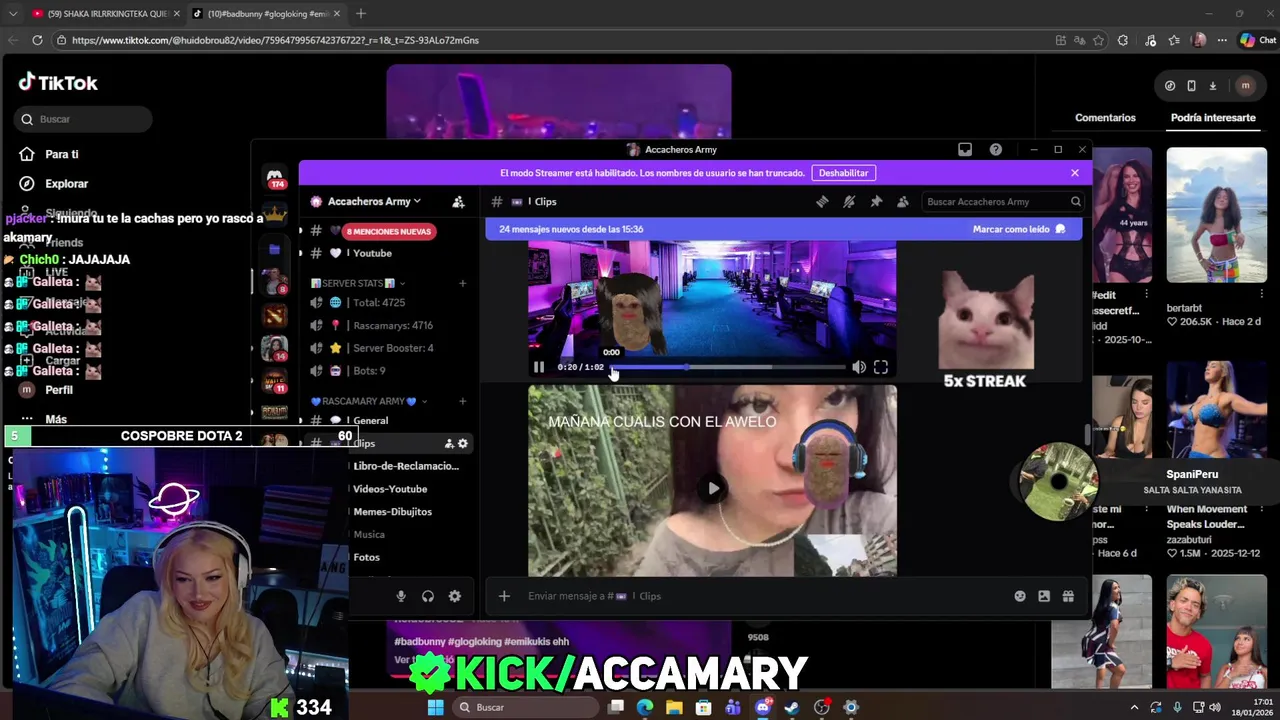
Task: Open Discord video in fullscreen
Action: [881, 367]
